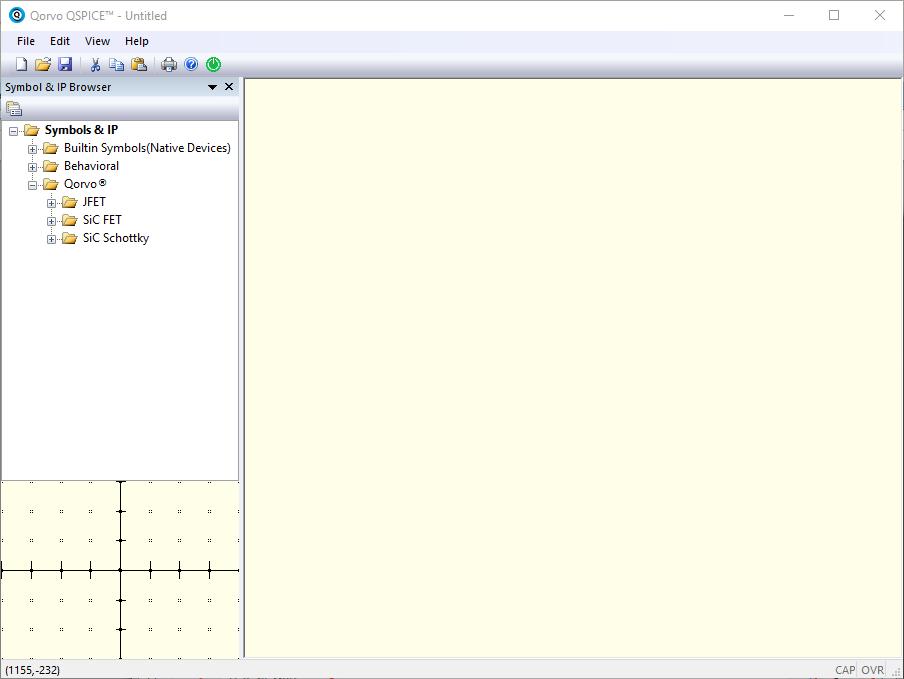Click the JFET folder icon
904x679 pixels.
[70, 202]
